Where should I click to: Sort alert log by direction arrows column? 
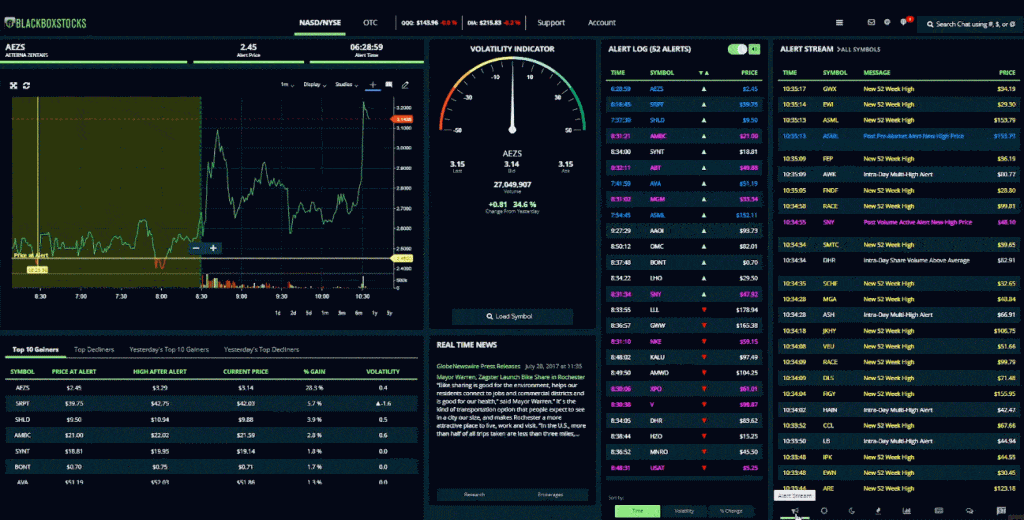[x=703, y=73]
